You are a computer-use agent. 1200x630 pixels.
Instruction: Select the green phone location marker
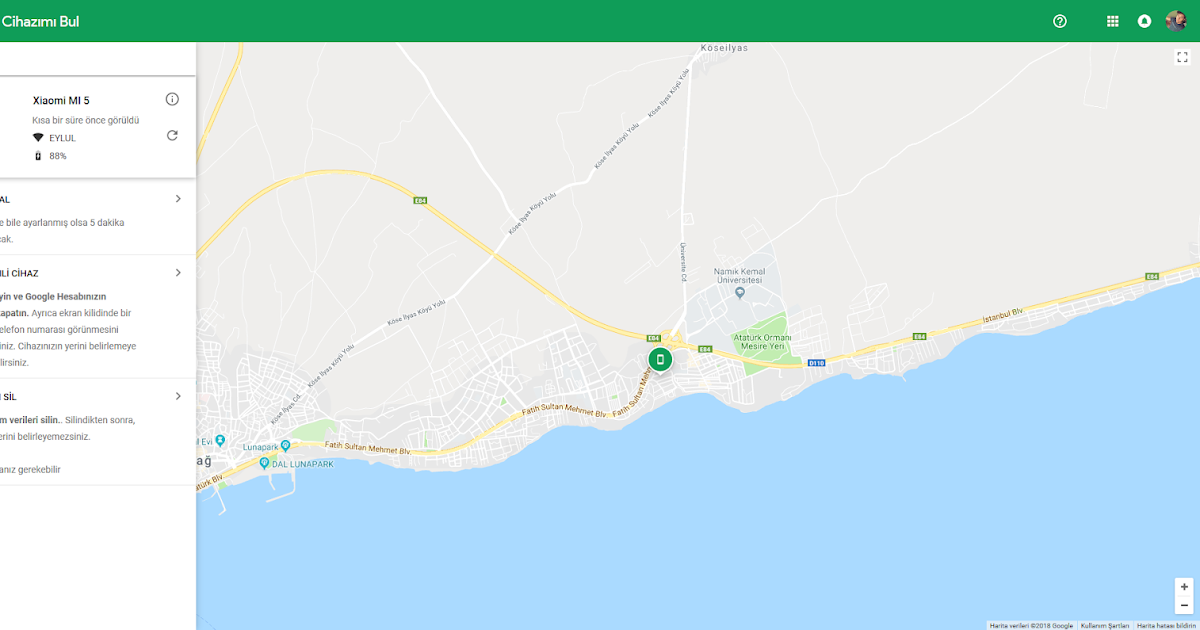tap(659, 359)
